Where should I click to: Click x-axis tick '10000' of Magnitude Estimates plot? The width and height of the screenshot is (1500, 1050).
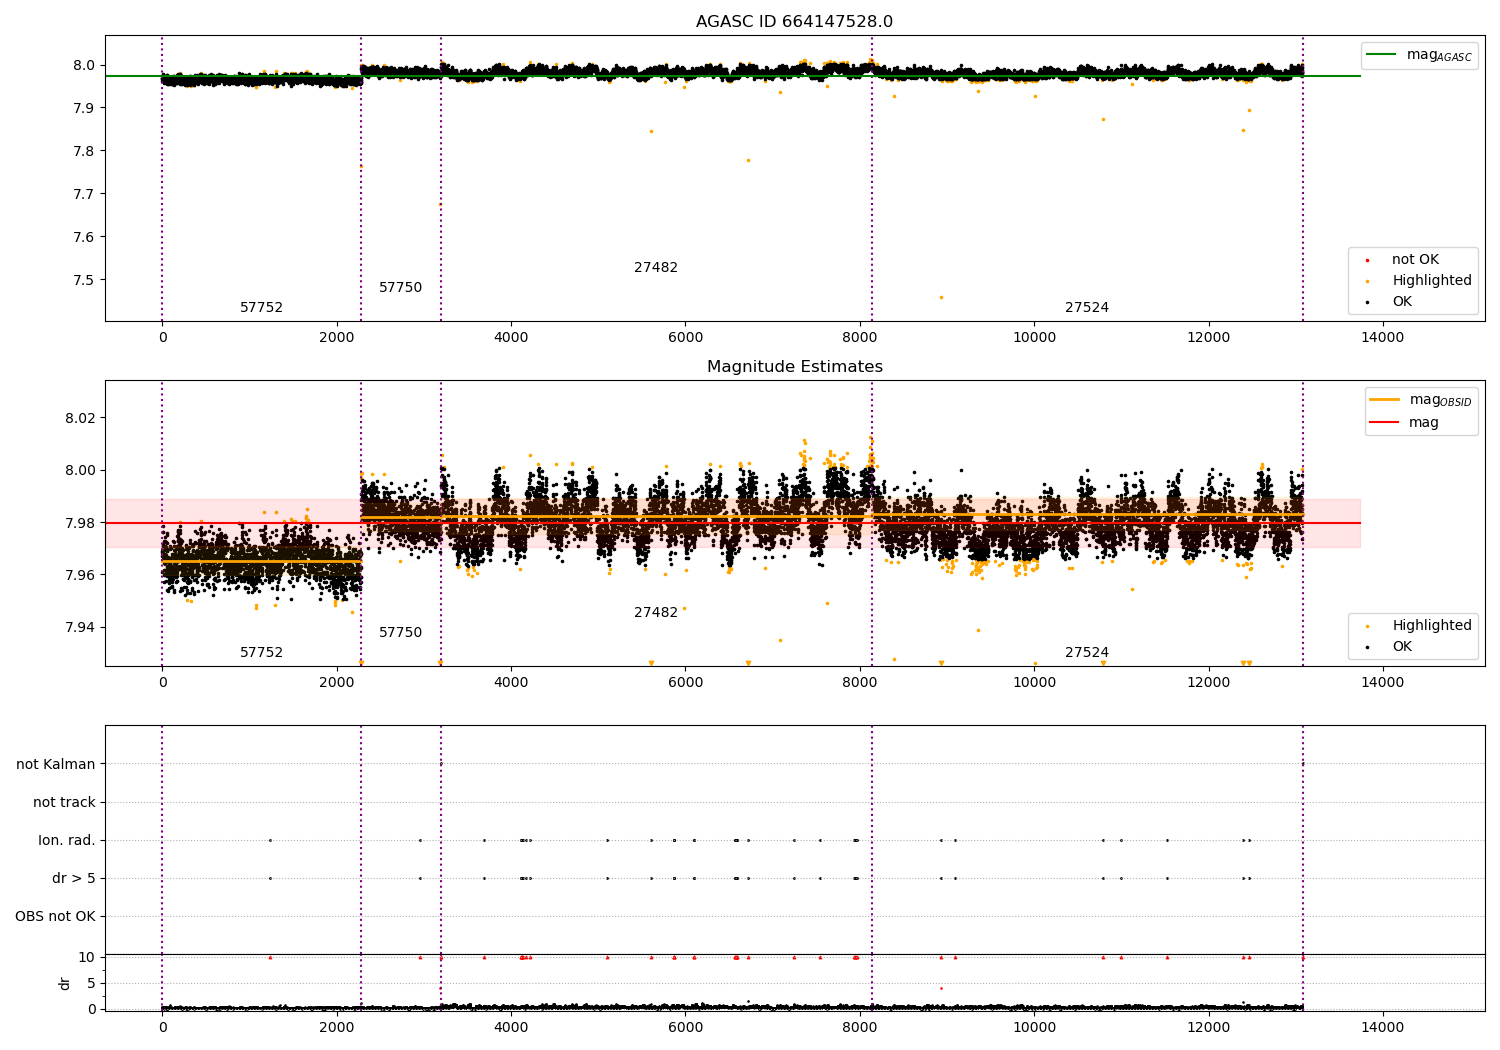1034,683
